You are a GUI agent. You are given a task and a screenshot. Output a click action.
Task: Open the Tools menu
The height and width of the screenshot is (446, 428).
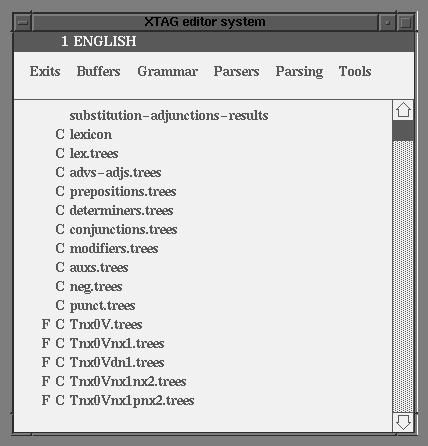[355, 71]
